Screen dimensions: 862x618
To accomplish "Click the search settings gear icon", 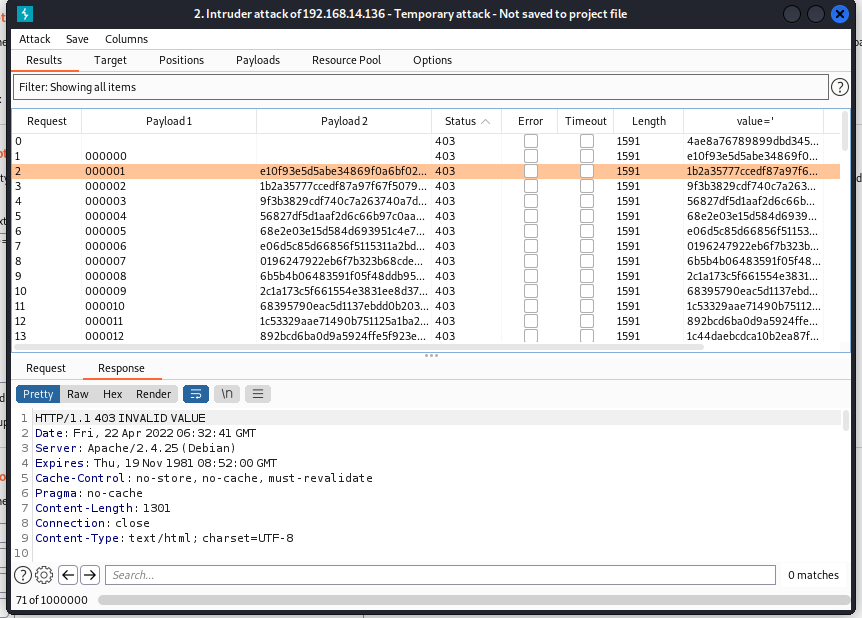I will tap(44, 575).
